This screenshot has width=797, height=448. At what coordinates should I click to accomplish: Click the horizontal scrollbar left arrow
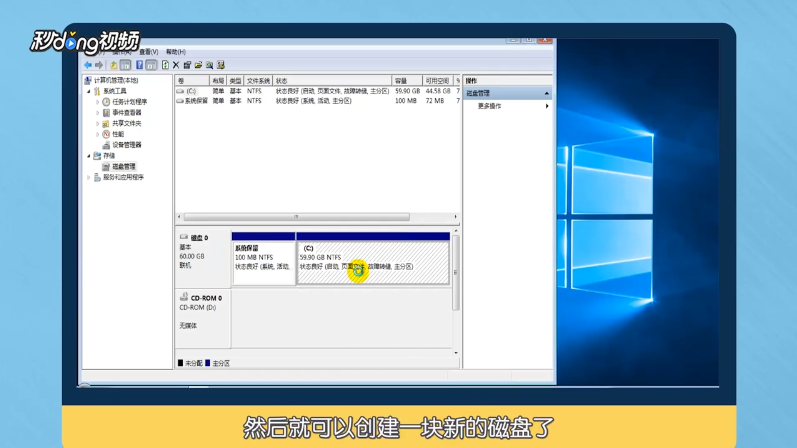pos(179,217)
